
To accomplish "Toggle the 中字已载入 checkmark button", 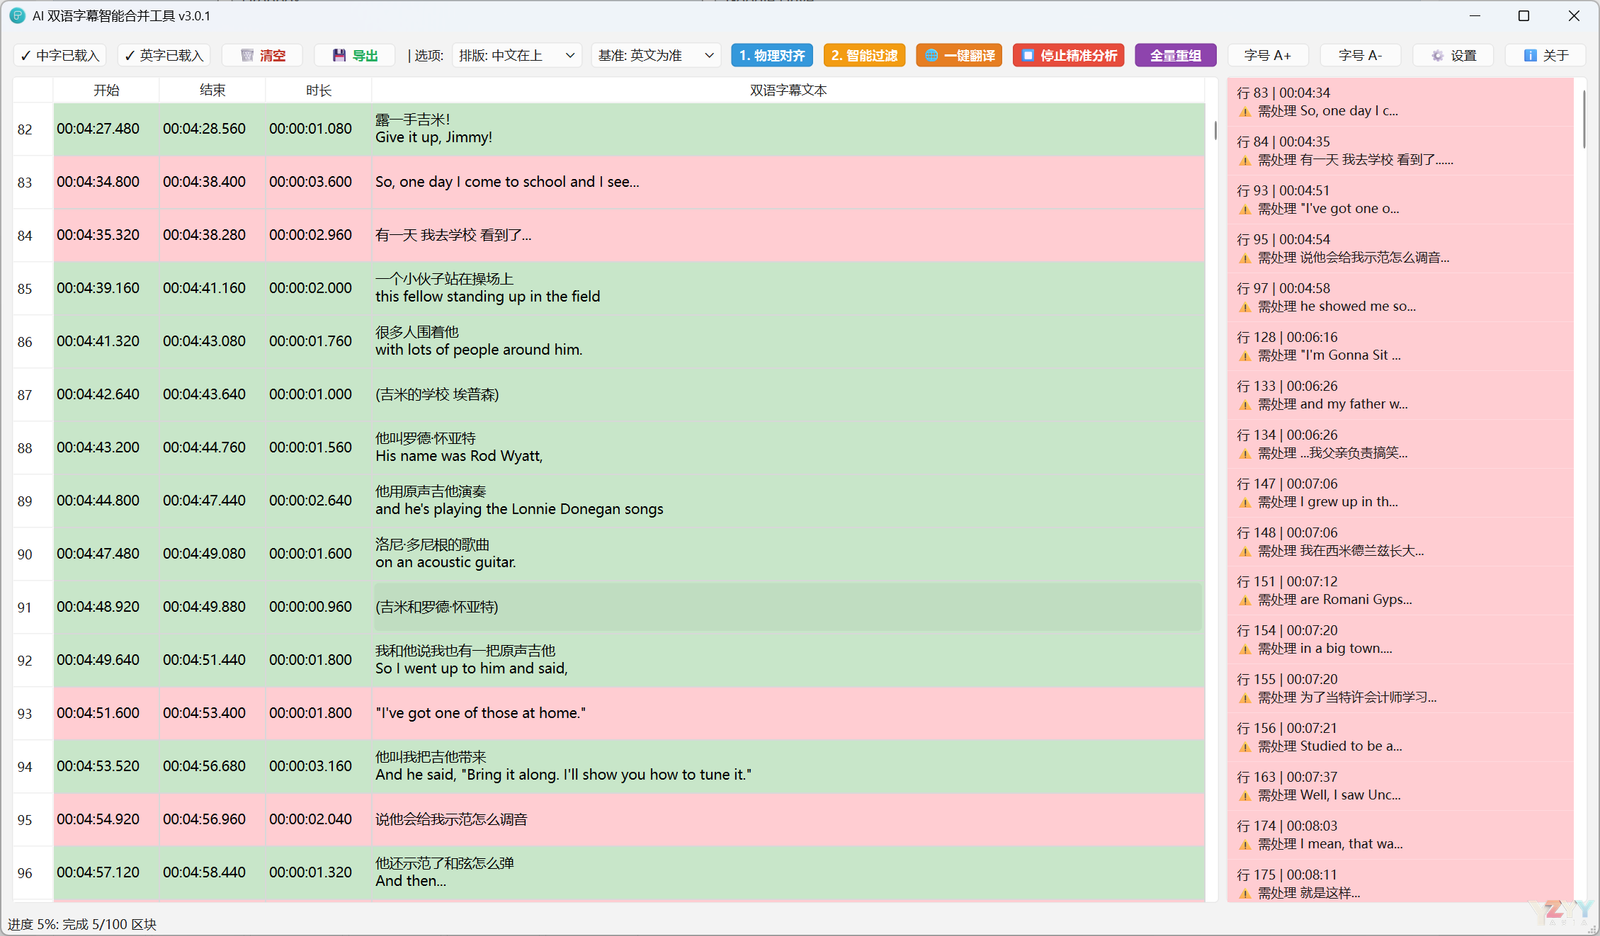I will (60, 56).
